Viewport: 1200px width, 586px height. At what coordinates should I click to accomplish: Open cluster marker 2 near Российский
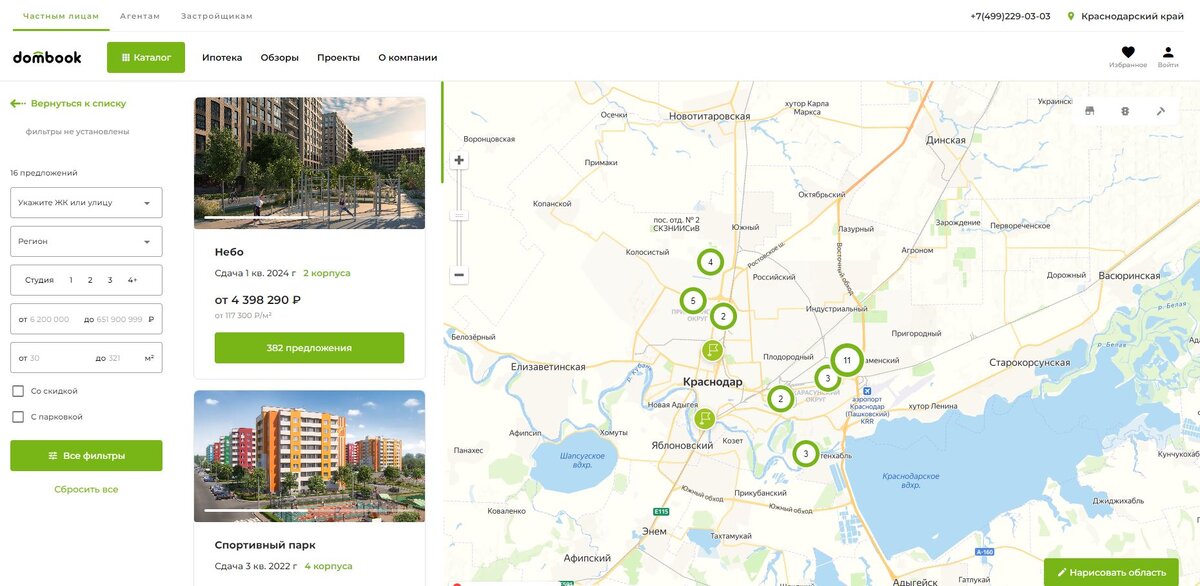coord(723,316)
